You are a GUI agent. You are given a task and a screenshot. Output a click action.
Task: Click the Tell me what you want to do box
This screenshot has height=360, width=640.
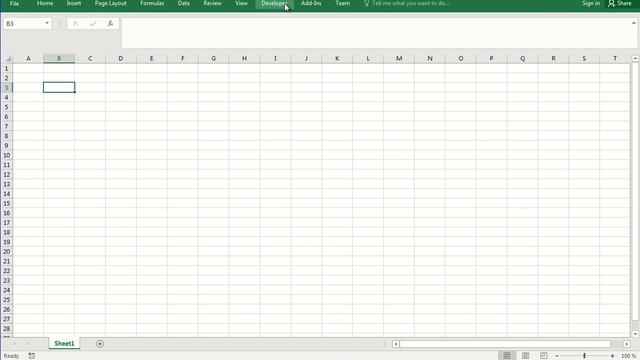pyautogui.click(x=407, y=3)
